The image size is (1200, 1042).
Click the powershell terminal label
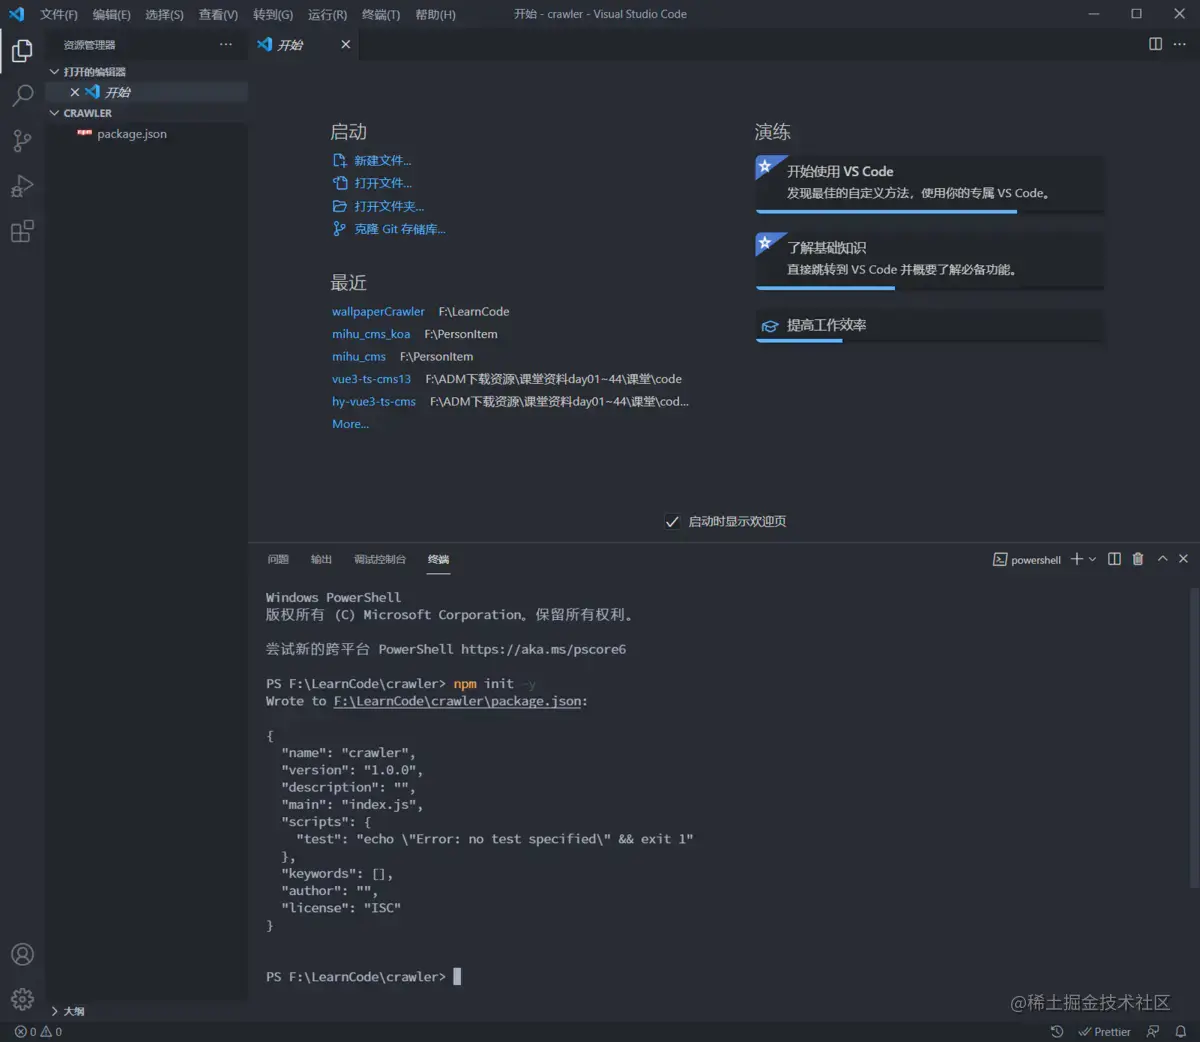pos(1027,560)
